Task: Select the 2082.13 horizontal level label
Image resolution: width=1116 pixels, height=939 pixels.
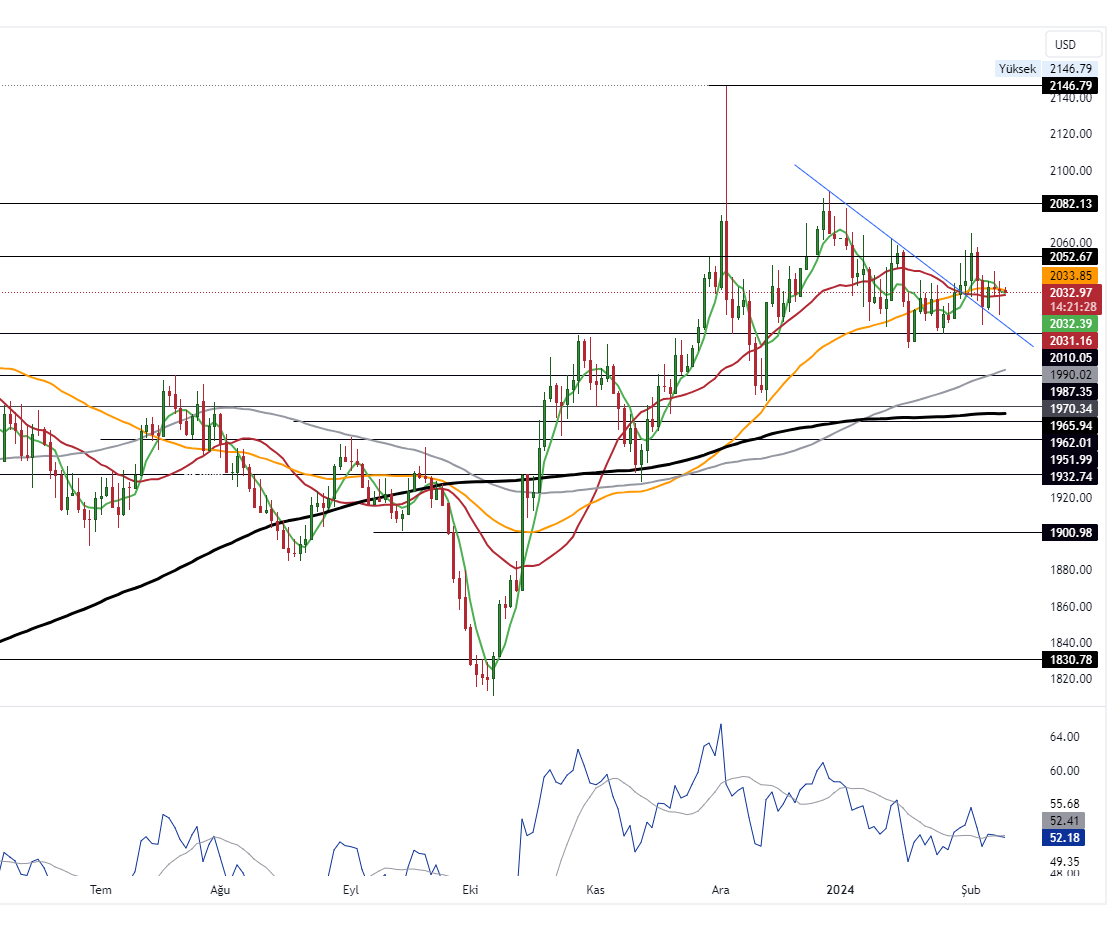Action: tap(1069, 203)
